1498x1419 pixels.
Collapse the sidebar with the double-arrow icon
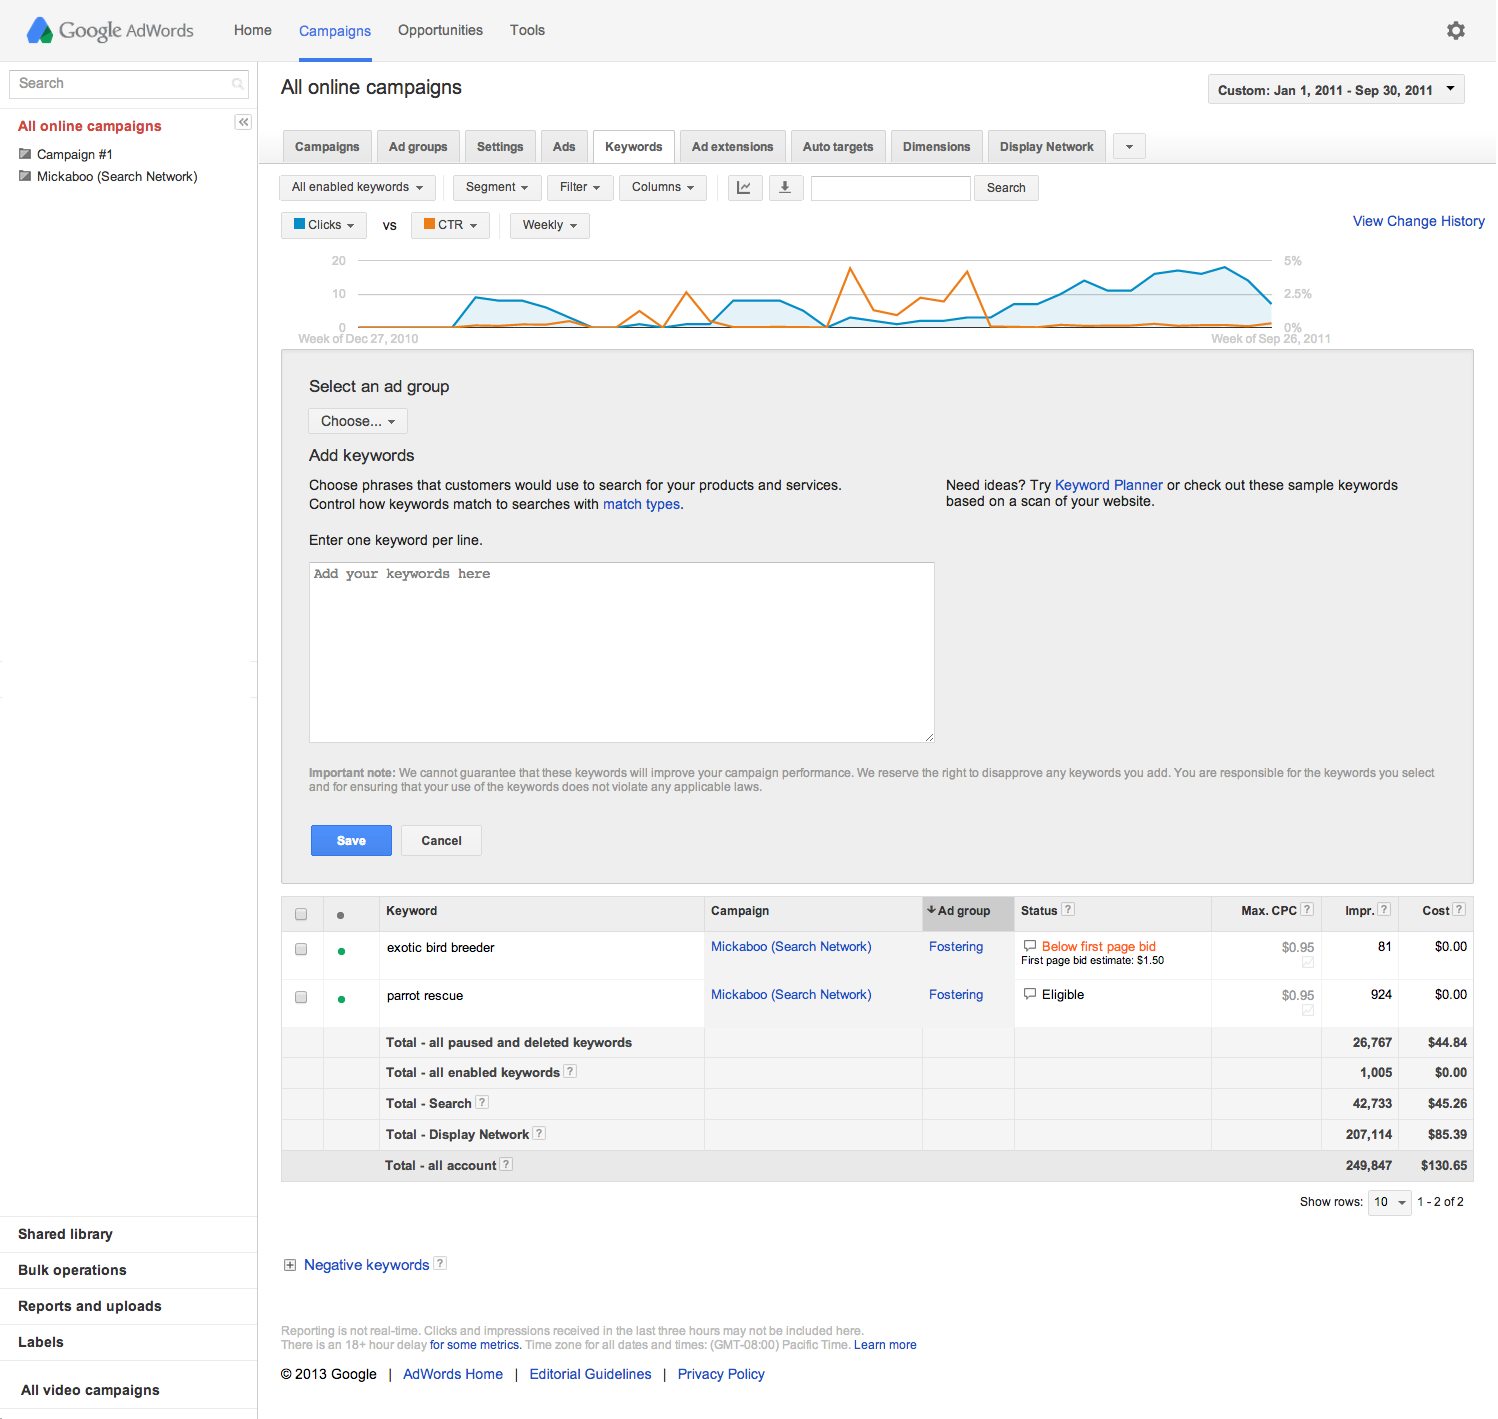[x=243, y=122]
